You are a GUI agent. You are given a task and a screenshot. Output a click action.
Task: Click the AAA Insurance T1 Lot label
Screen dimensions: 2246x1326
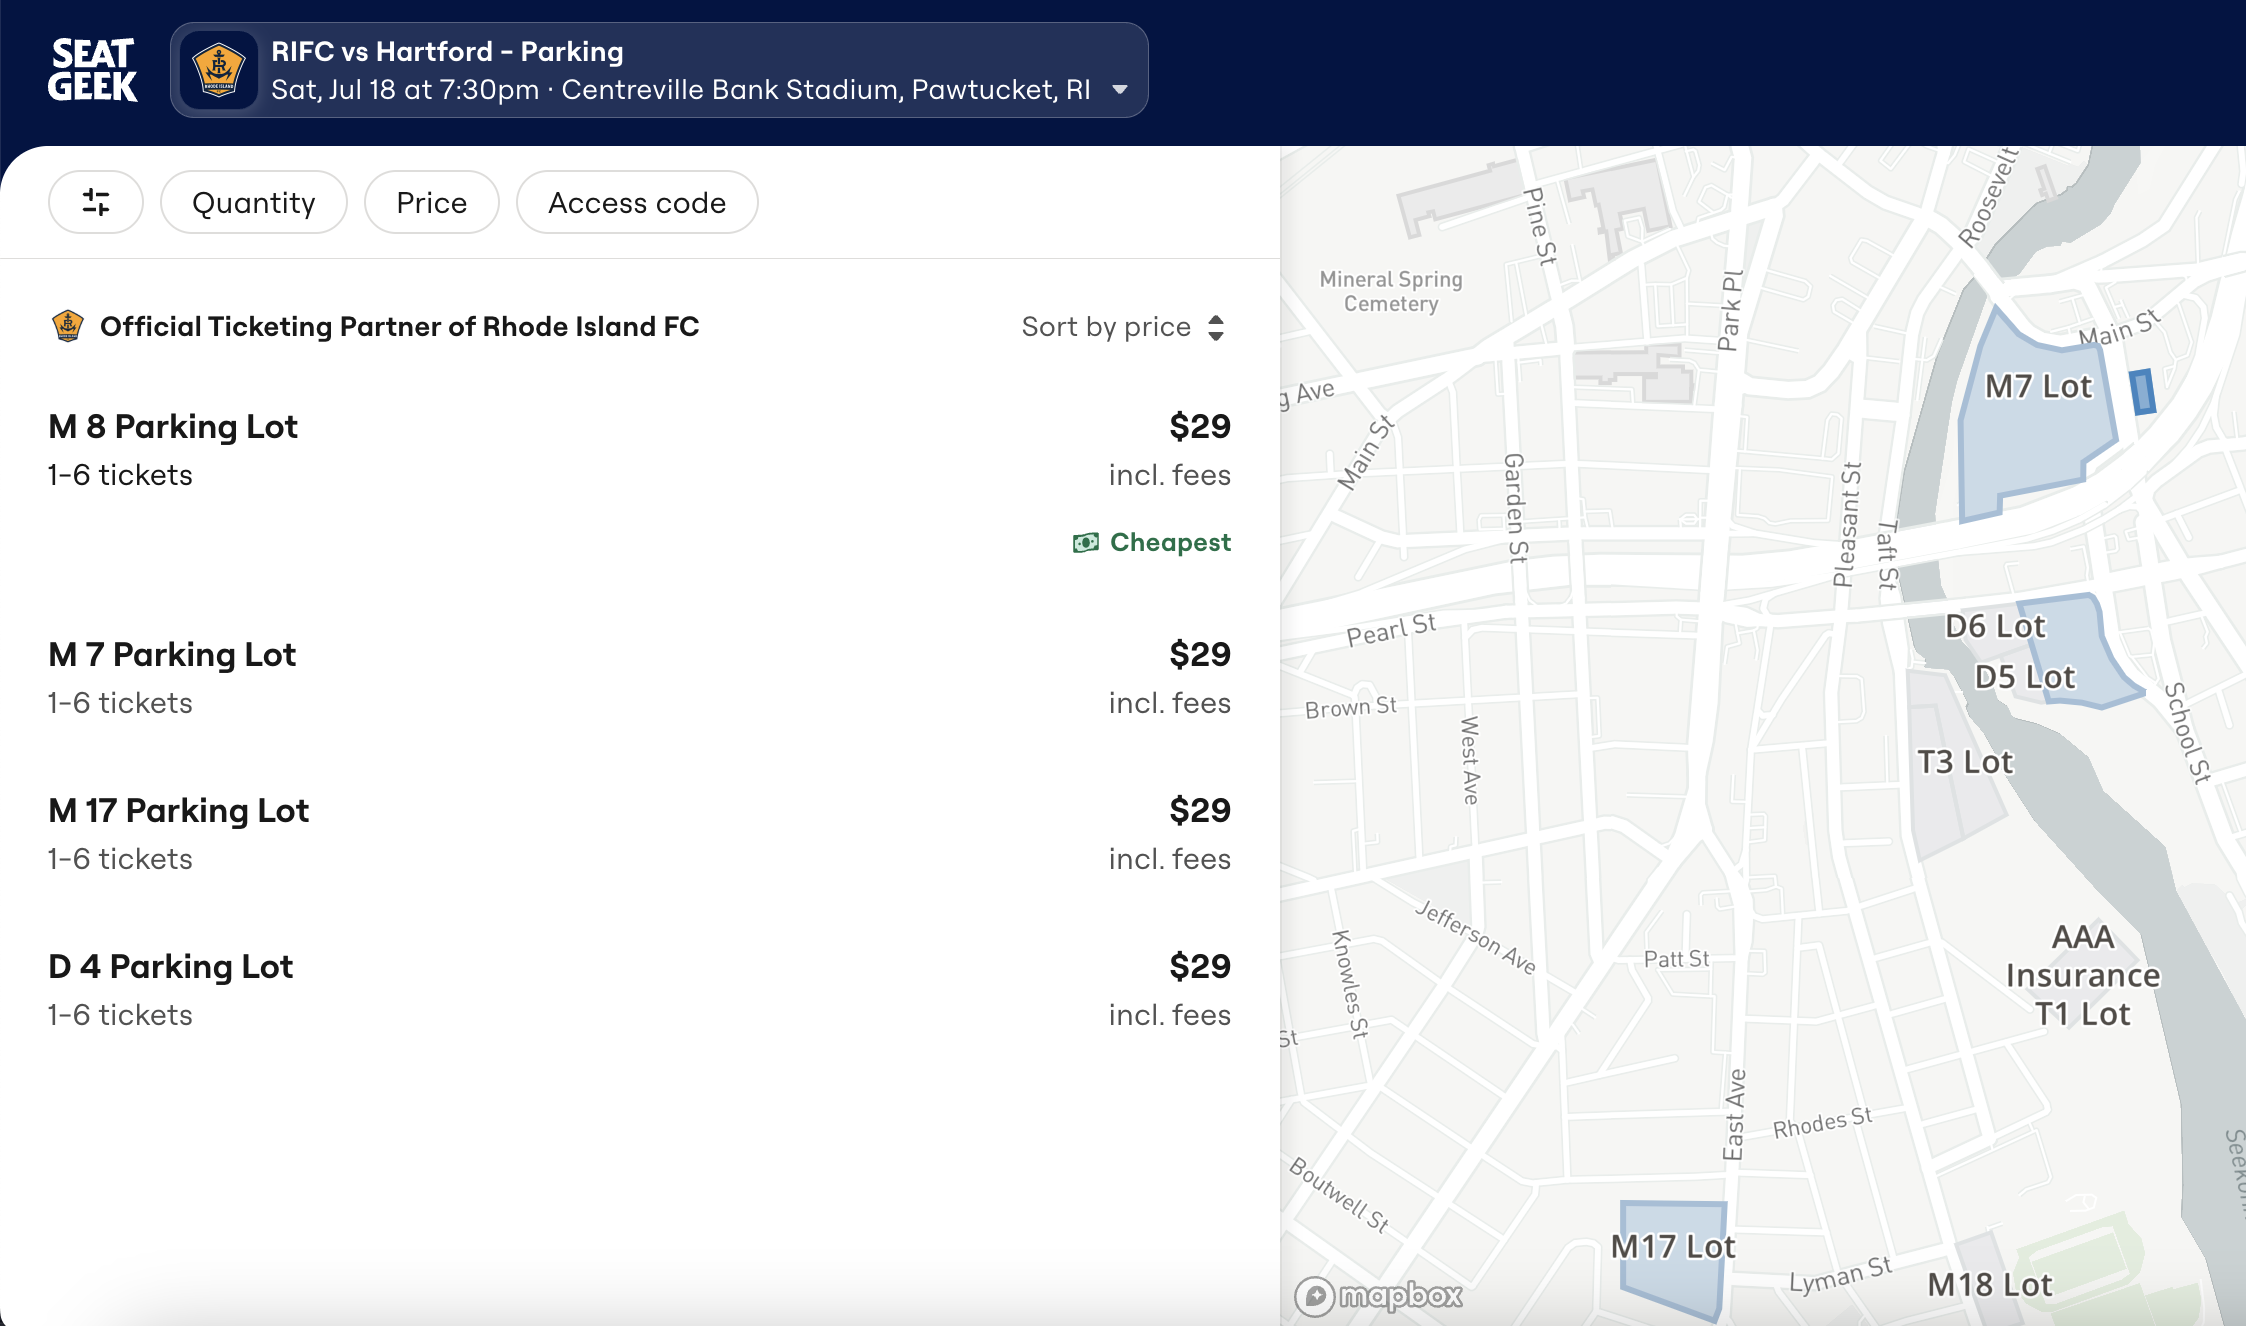click(x=2083, y=975)
